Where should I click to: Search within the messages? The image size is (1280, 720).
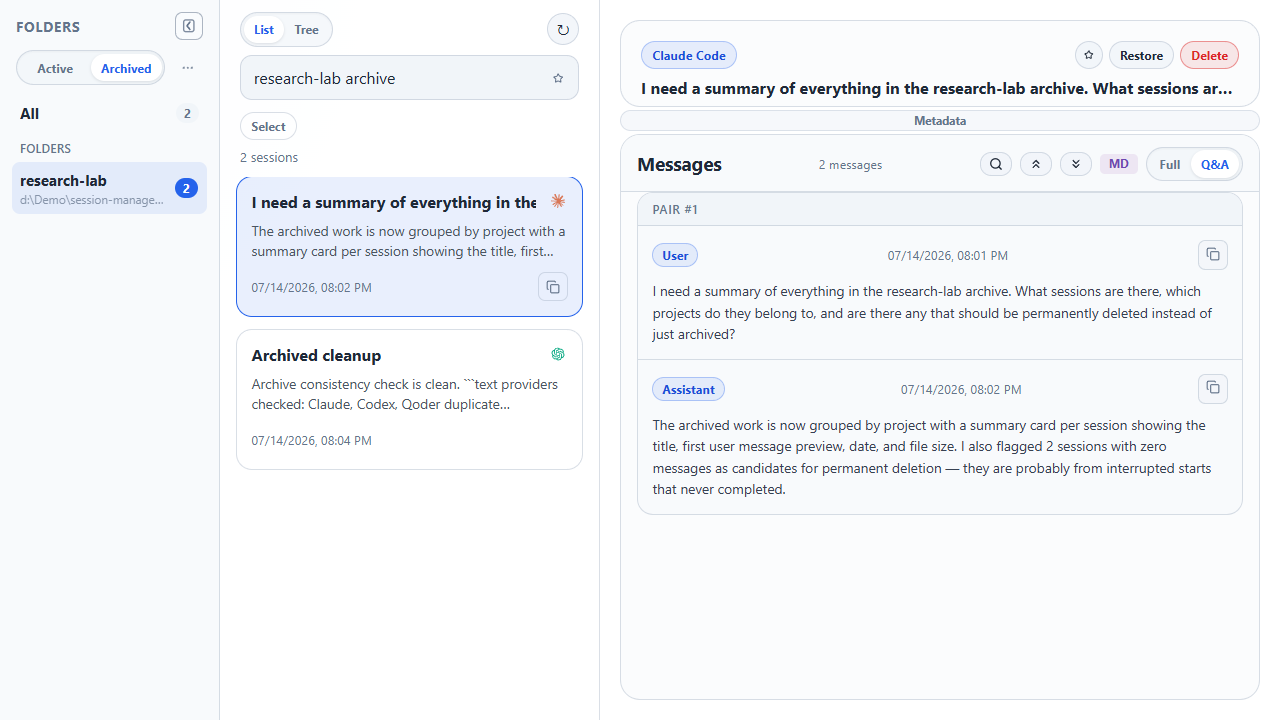point(996,164)
